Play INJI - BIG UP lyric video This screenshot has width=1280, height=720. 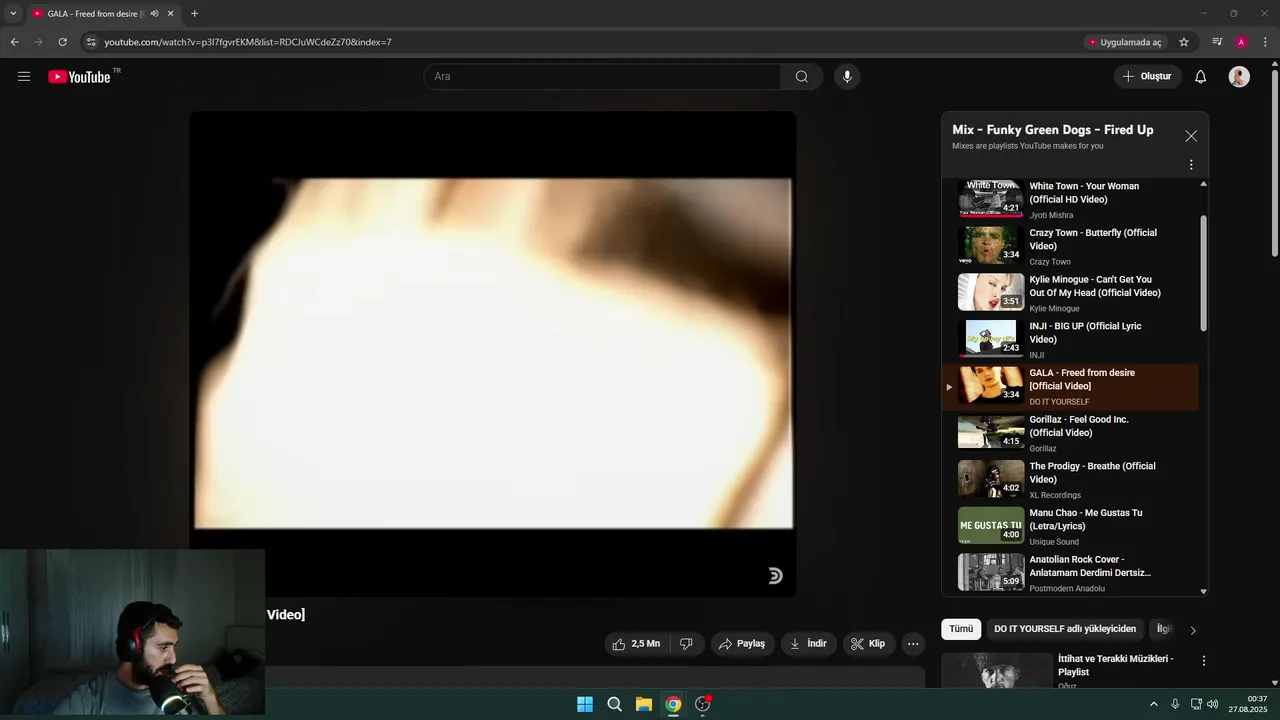click(x=1070, y=340)
